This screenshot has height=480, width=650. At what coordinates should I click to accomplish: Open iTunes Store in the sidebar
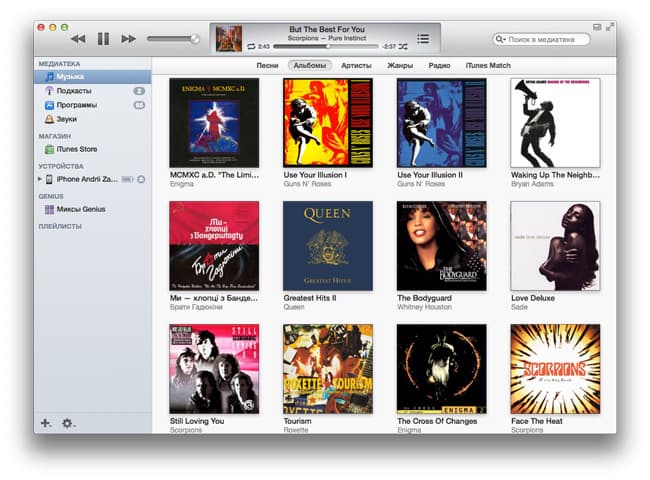93,149
